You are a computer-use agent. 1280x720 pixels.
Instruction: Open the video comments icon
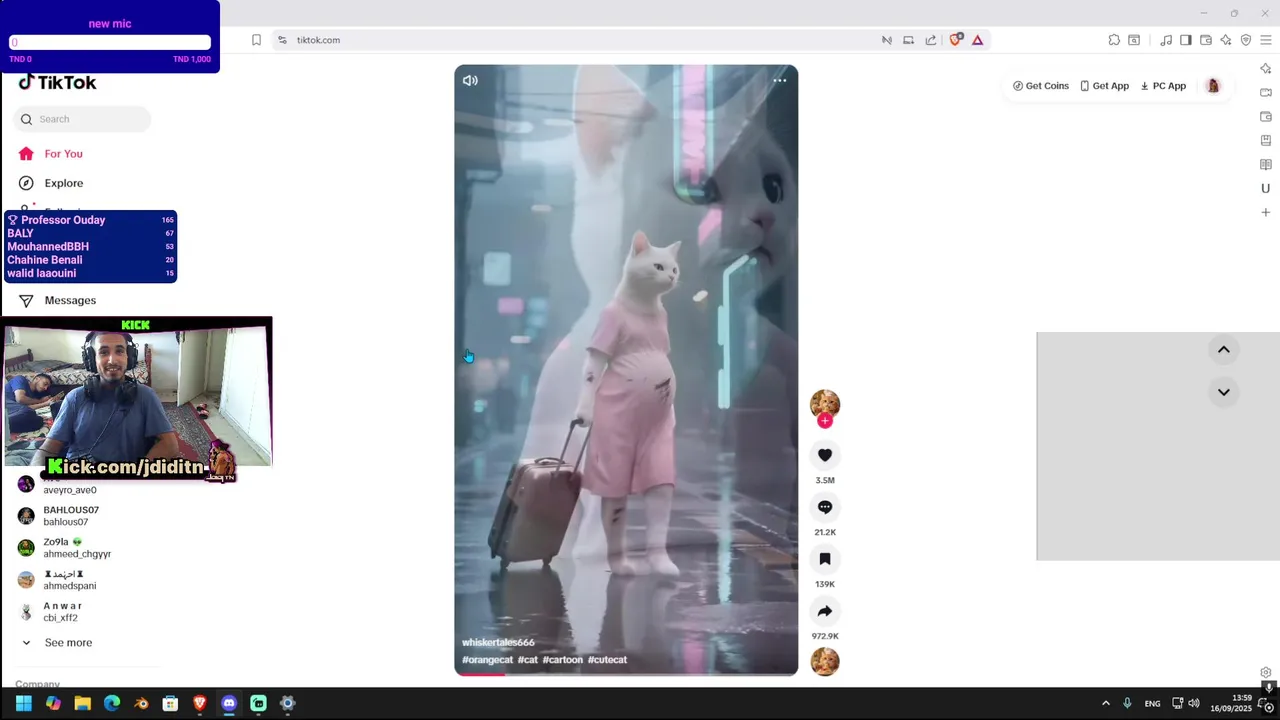(x=825, y=507)
